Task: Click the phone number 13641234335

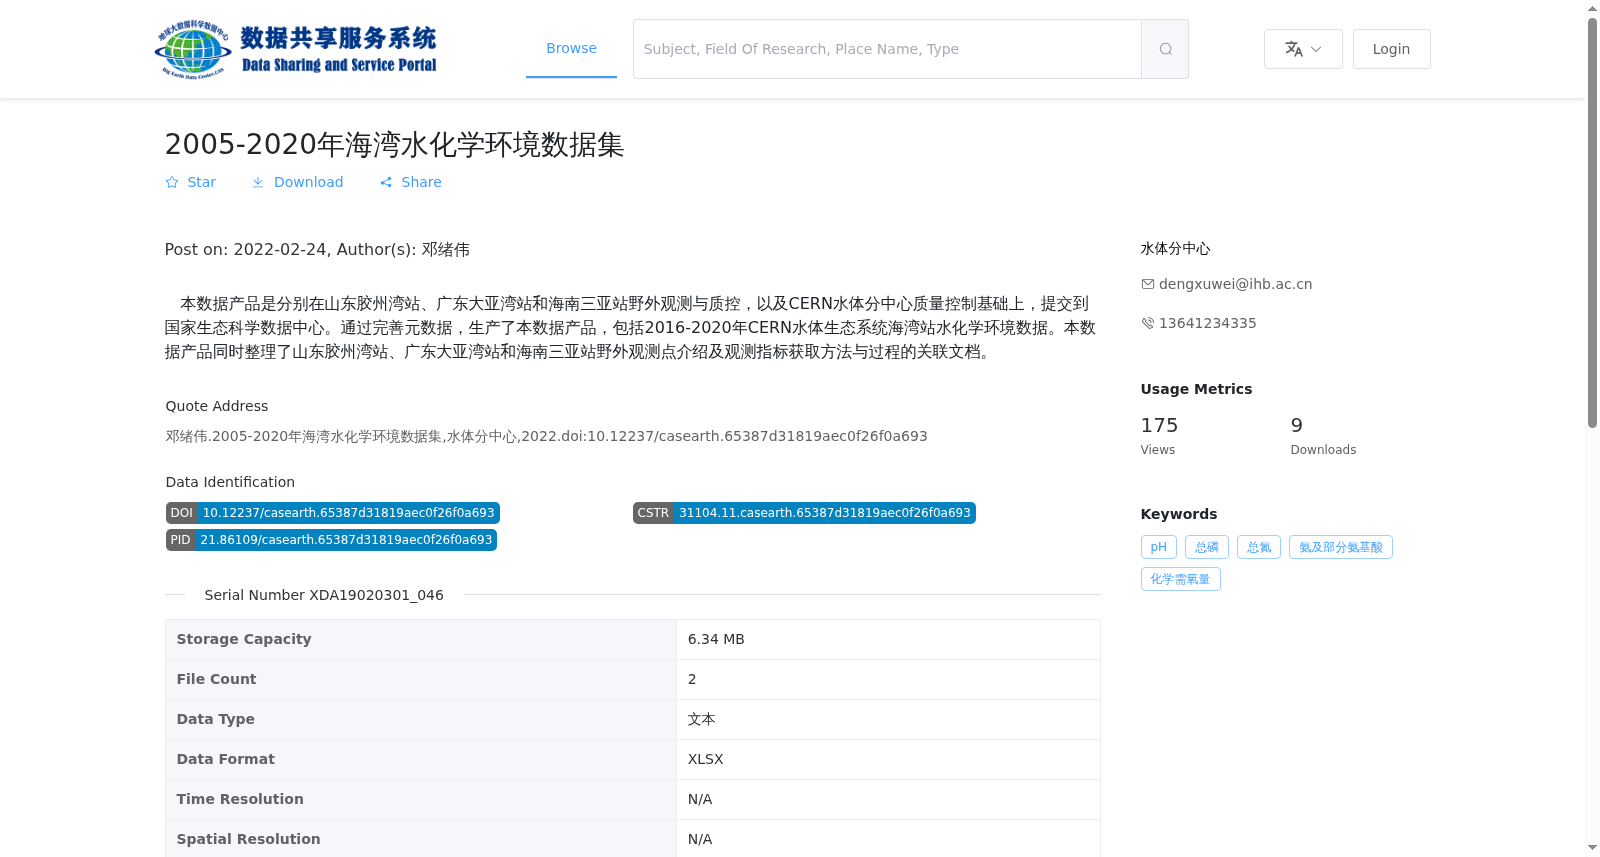Action: (1207, 323)
